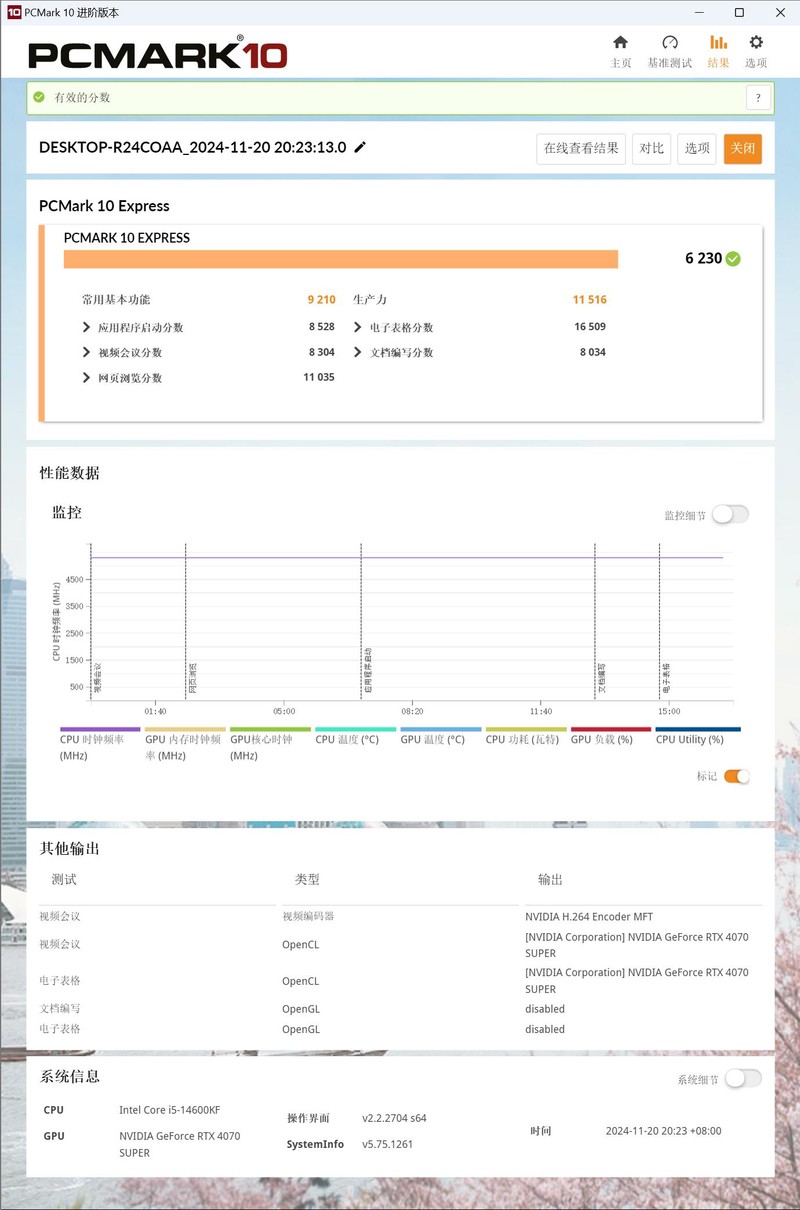The image size is (800, 1210).
Task: Click the Productivity score 11 516
Action: click(589, 299)
